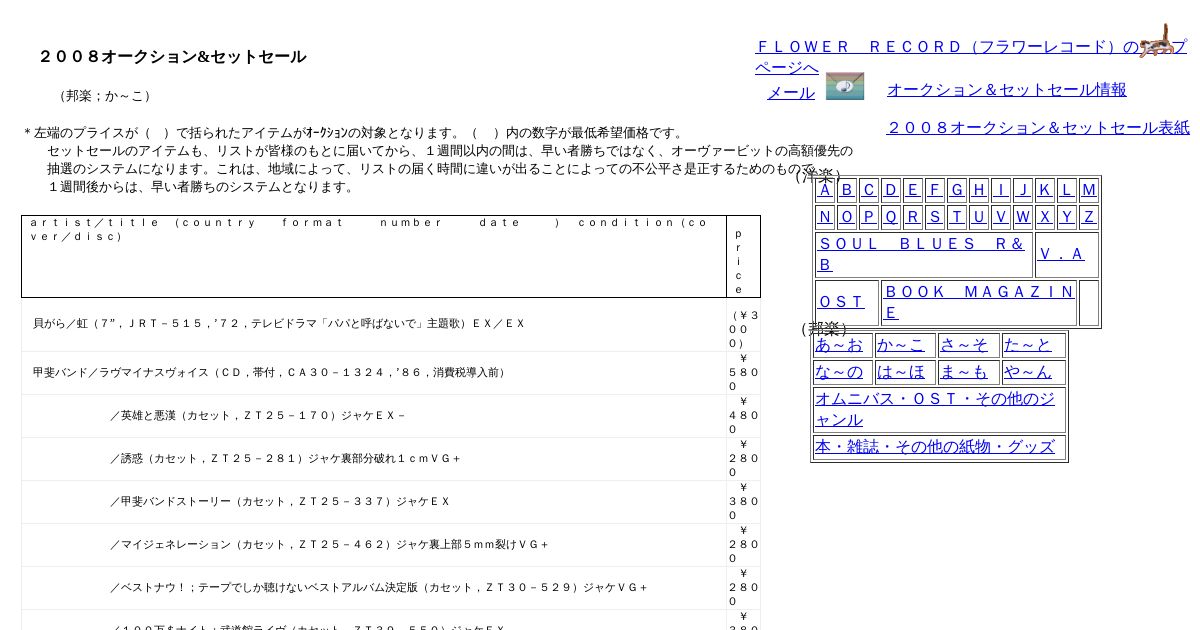
Task: Go to letter C index
Action: tap(869, 190)
